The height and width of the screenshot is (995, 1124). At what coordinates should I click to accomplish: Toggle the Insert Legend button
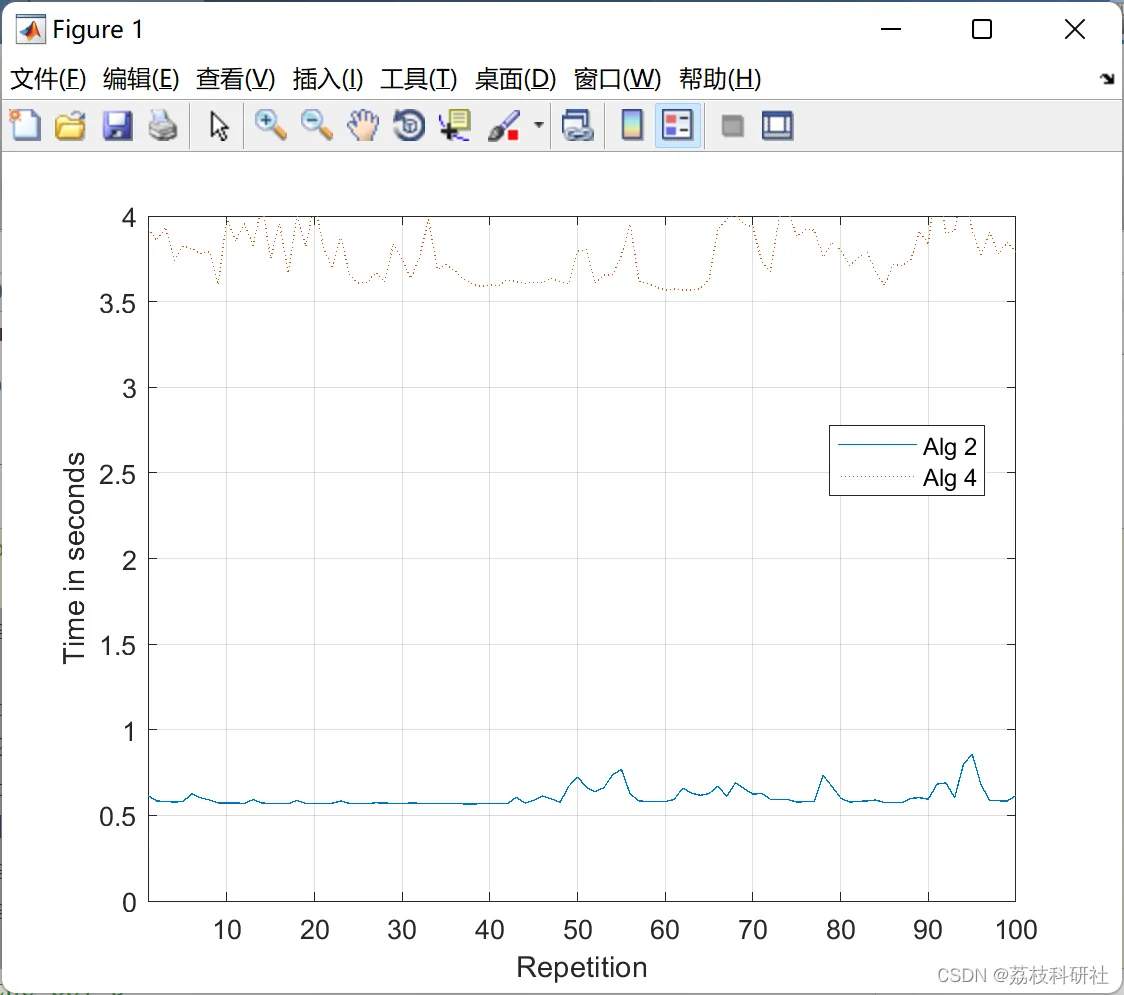677,126
